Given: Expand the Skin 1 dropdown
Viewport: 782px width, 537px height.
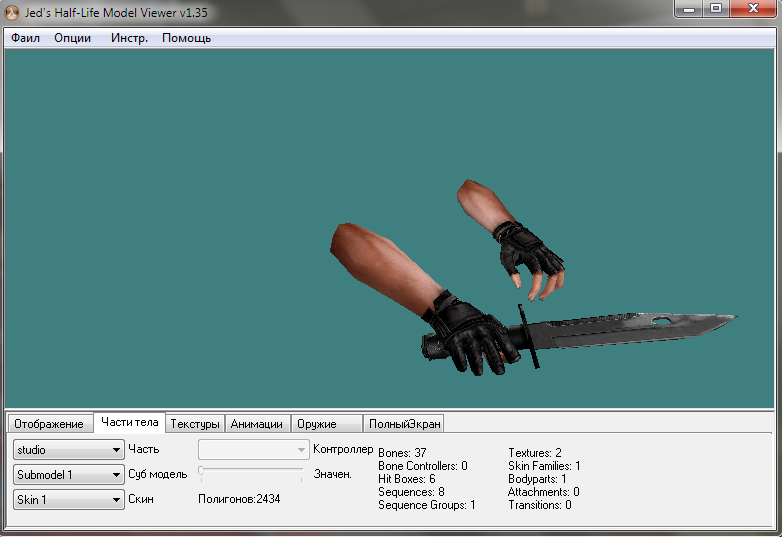Looking at the screenshot, I should coord(69,499).
